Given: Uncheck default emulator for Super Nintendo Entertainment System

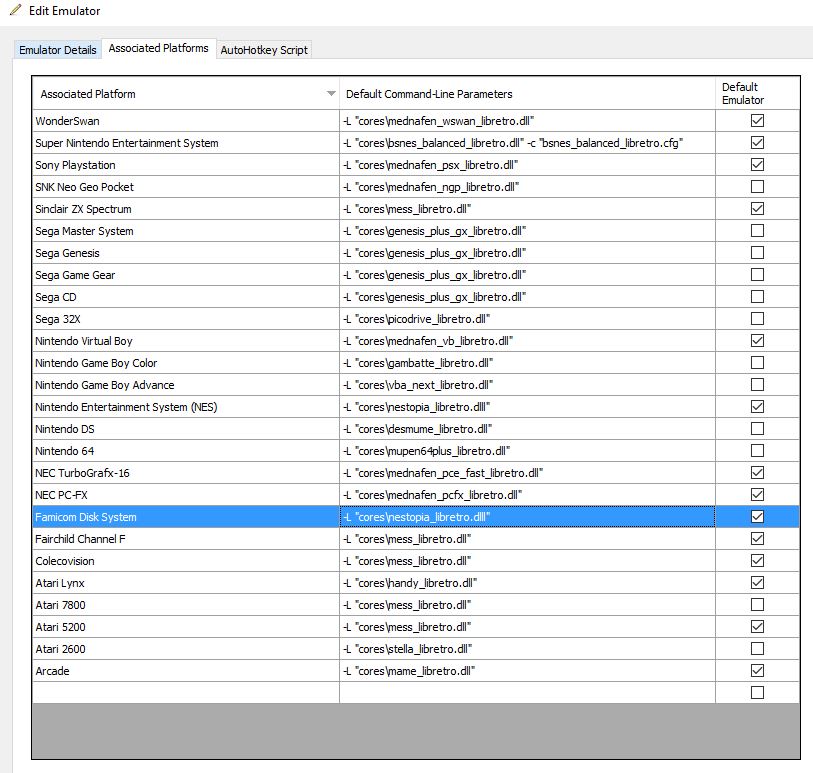Looking at the screenshot, I should pos(758,143).
